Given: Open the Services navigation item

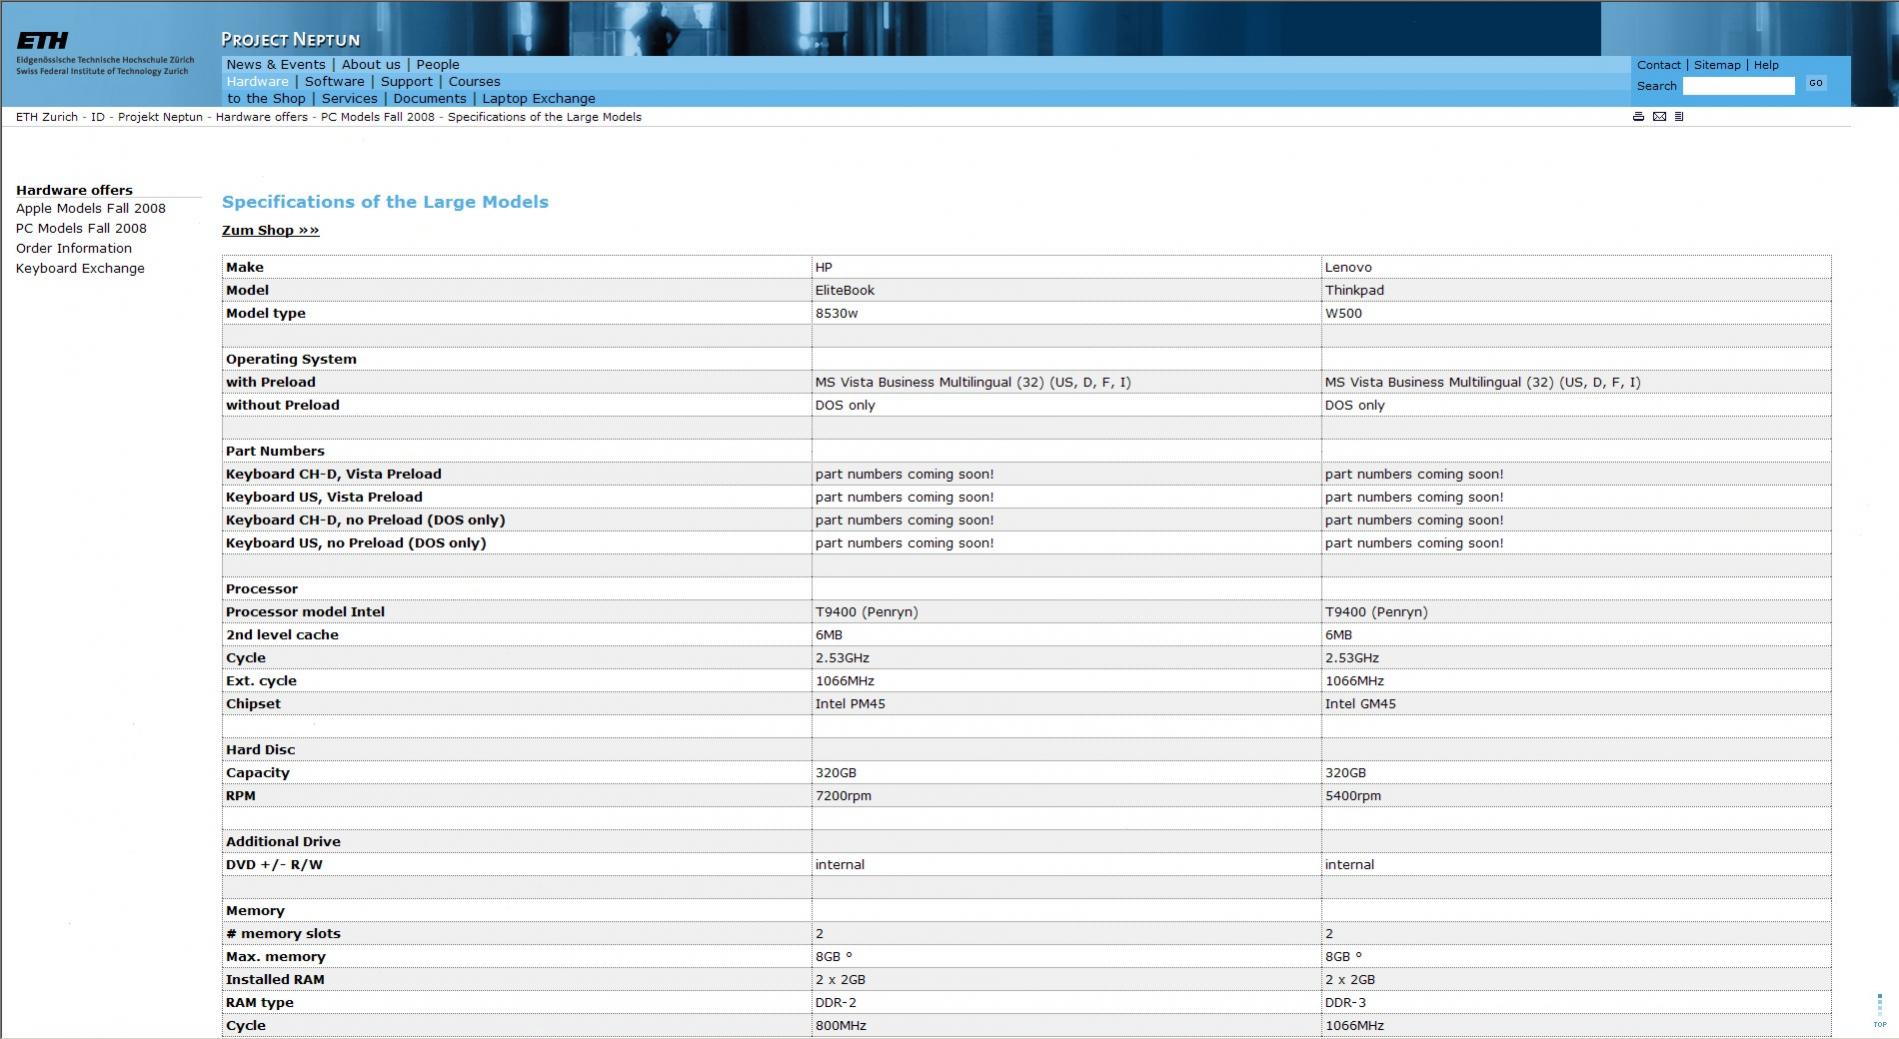Looking at the screenshot, I should click(349, 99).
